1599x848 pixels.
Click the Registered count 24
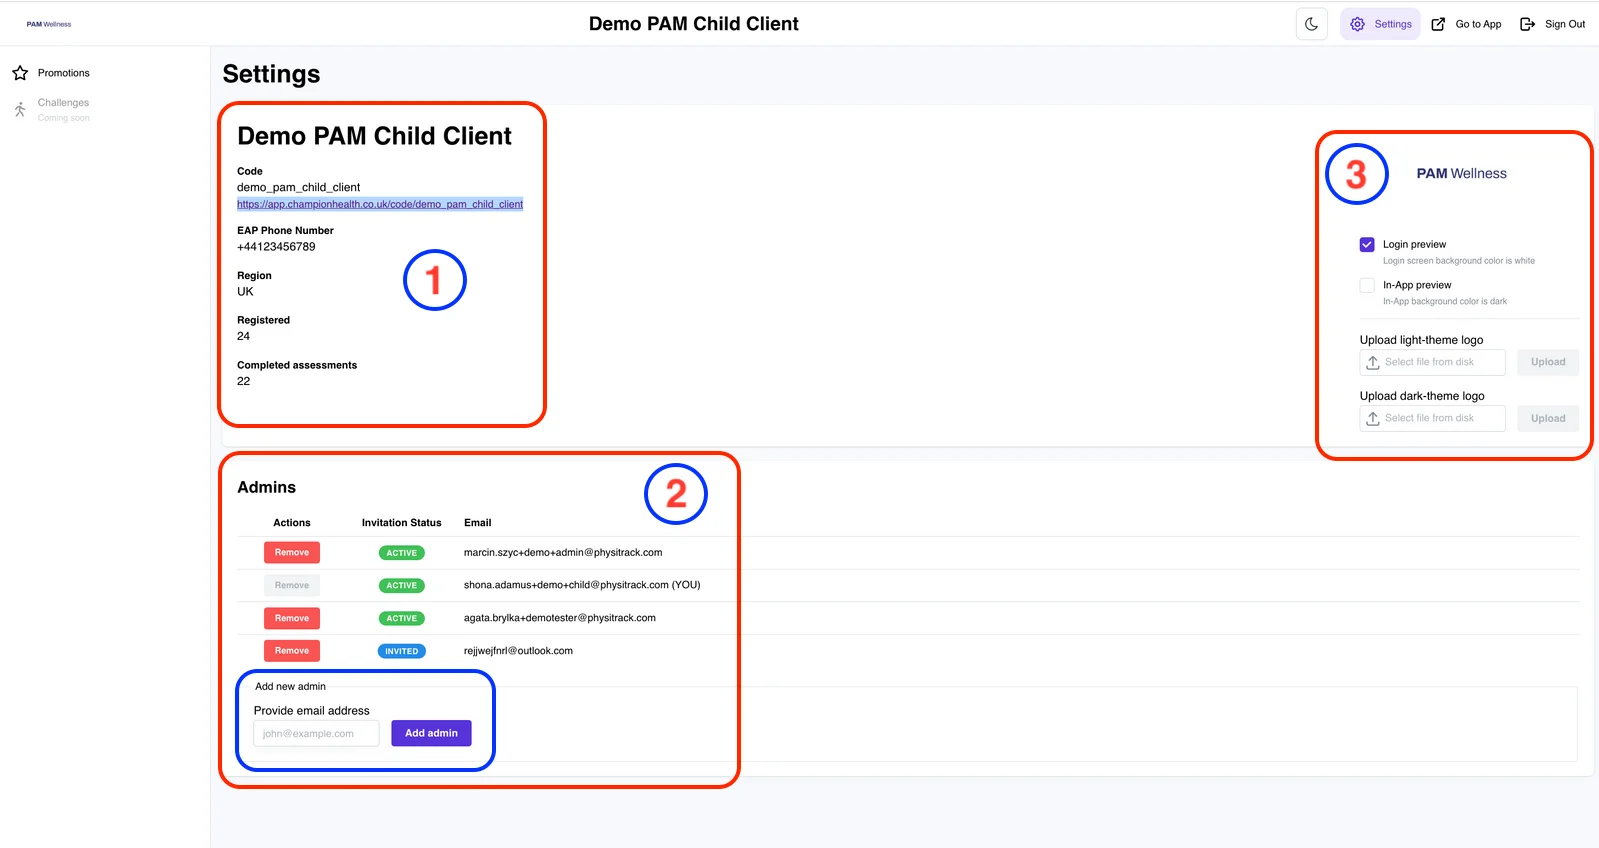(243, 337)
